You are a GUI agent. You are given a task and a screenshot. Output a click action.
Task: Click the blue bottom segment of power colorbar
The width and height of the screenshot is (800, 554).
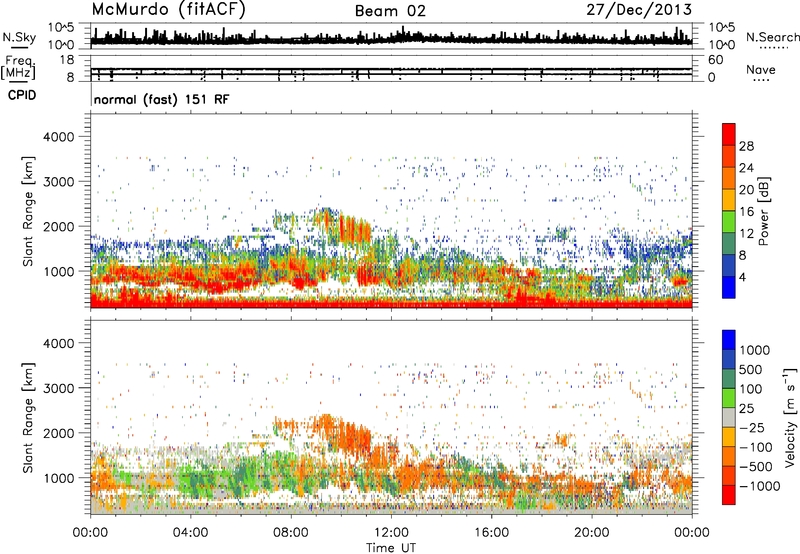(x=729, y=287)
